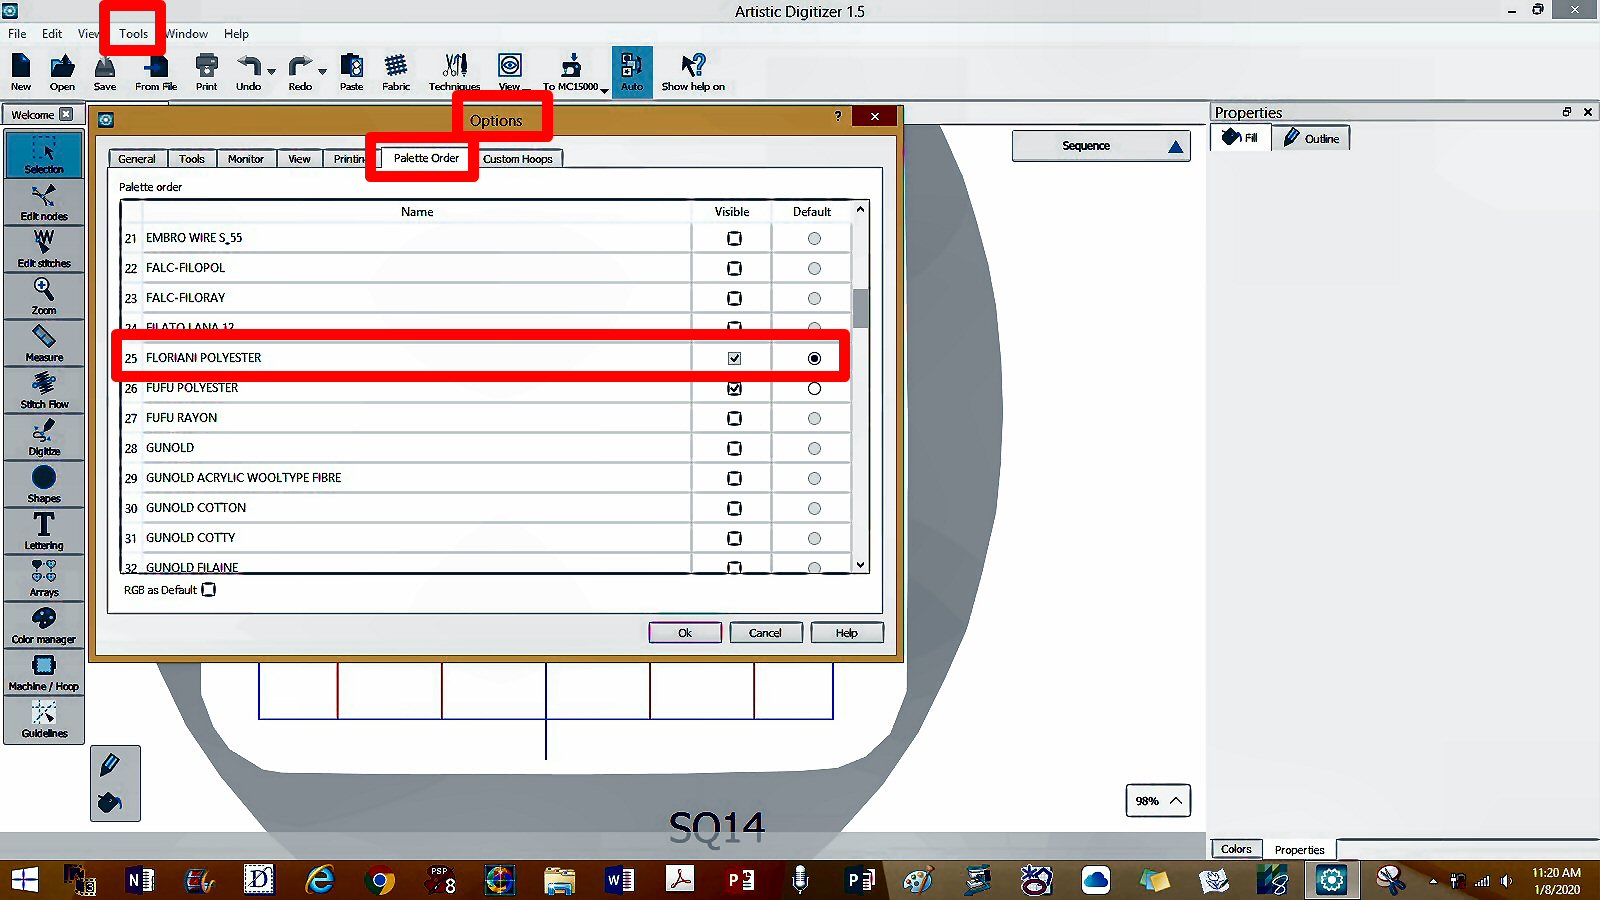The image size is (1600, 900).
Task: Open the Undo history dropdown arrow
Action: click(x=271, y=72)
